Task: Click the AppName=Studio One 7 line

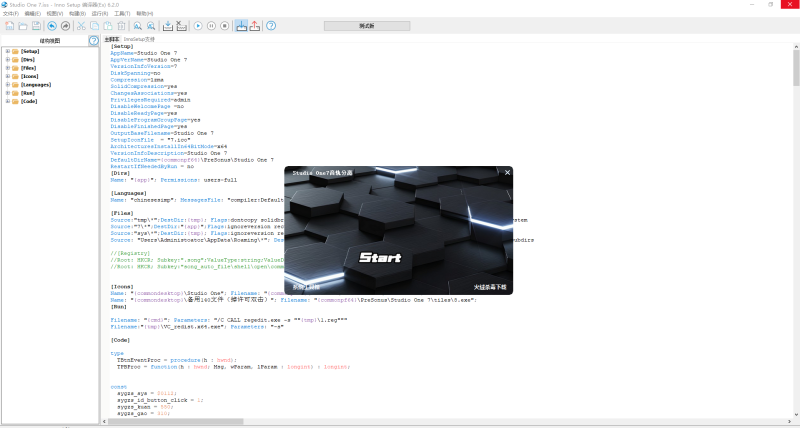Action: click(144, 53)
